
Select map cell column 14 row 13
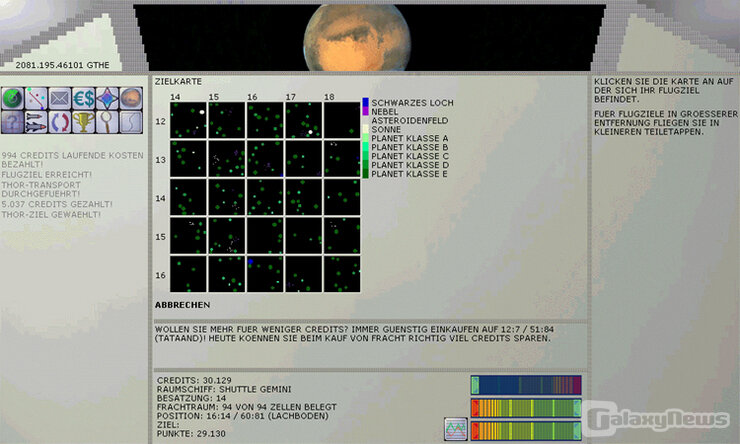coord(188,159)
